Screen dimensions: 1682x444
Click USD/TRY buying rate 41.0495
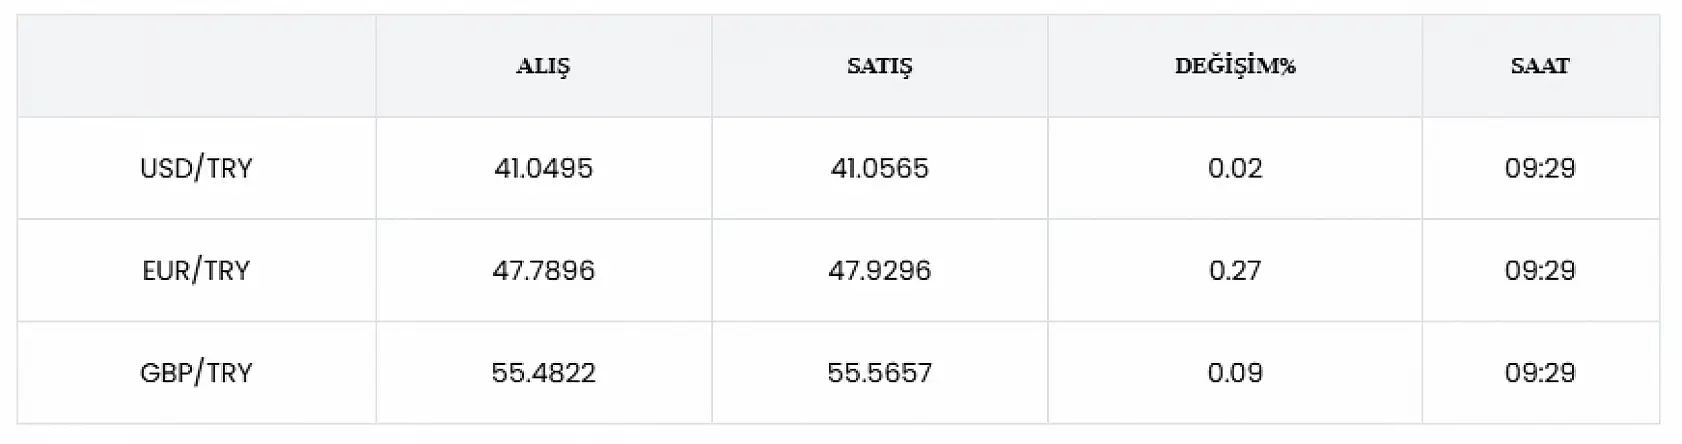(x=543, y=168)
